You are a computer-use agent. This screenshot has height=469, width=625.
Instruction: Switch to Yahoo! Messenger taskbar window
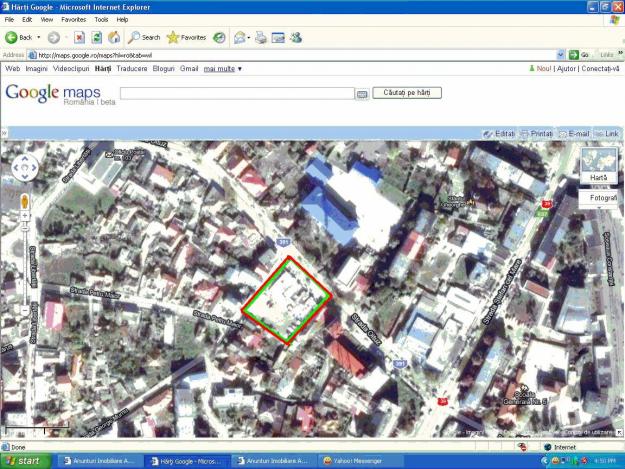[x=360, y=461]
